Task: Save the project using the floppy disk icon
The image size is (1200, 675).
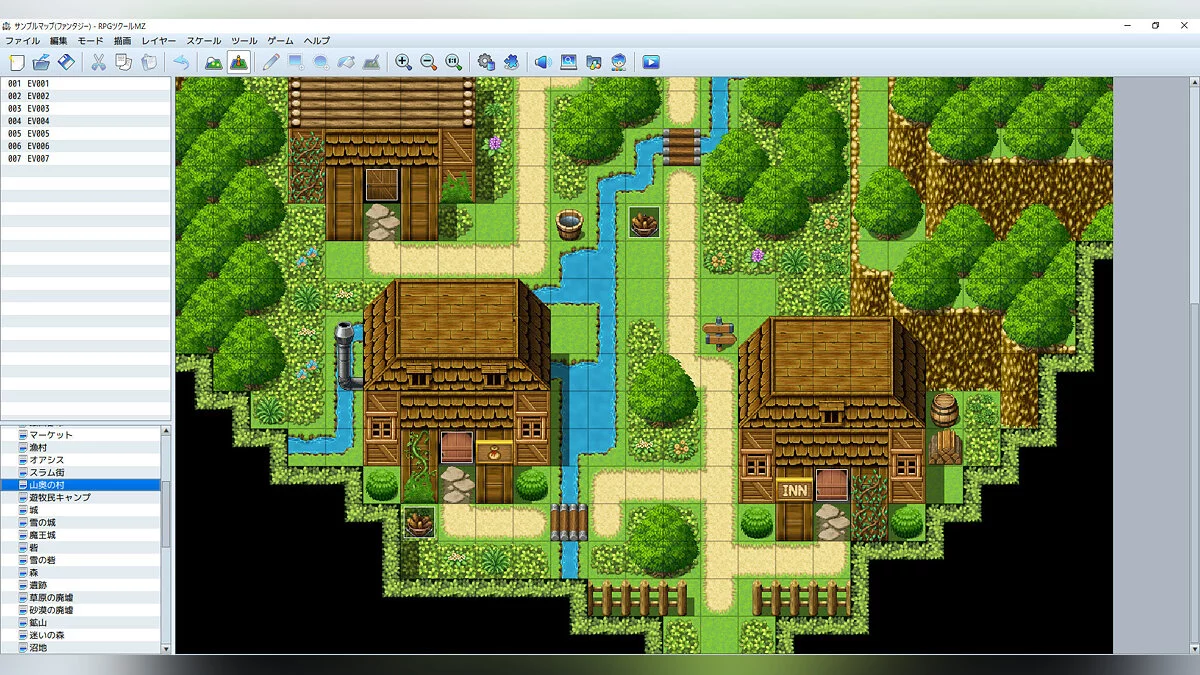Action: click(66, 62)
